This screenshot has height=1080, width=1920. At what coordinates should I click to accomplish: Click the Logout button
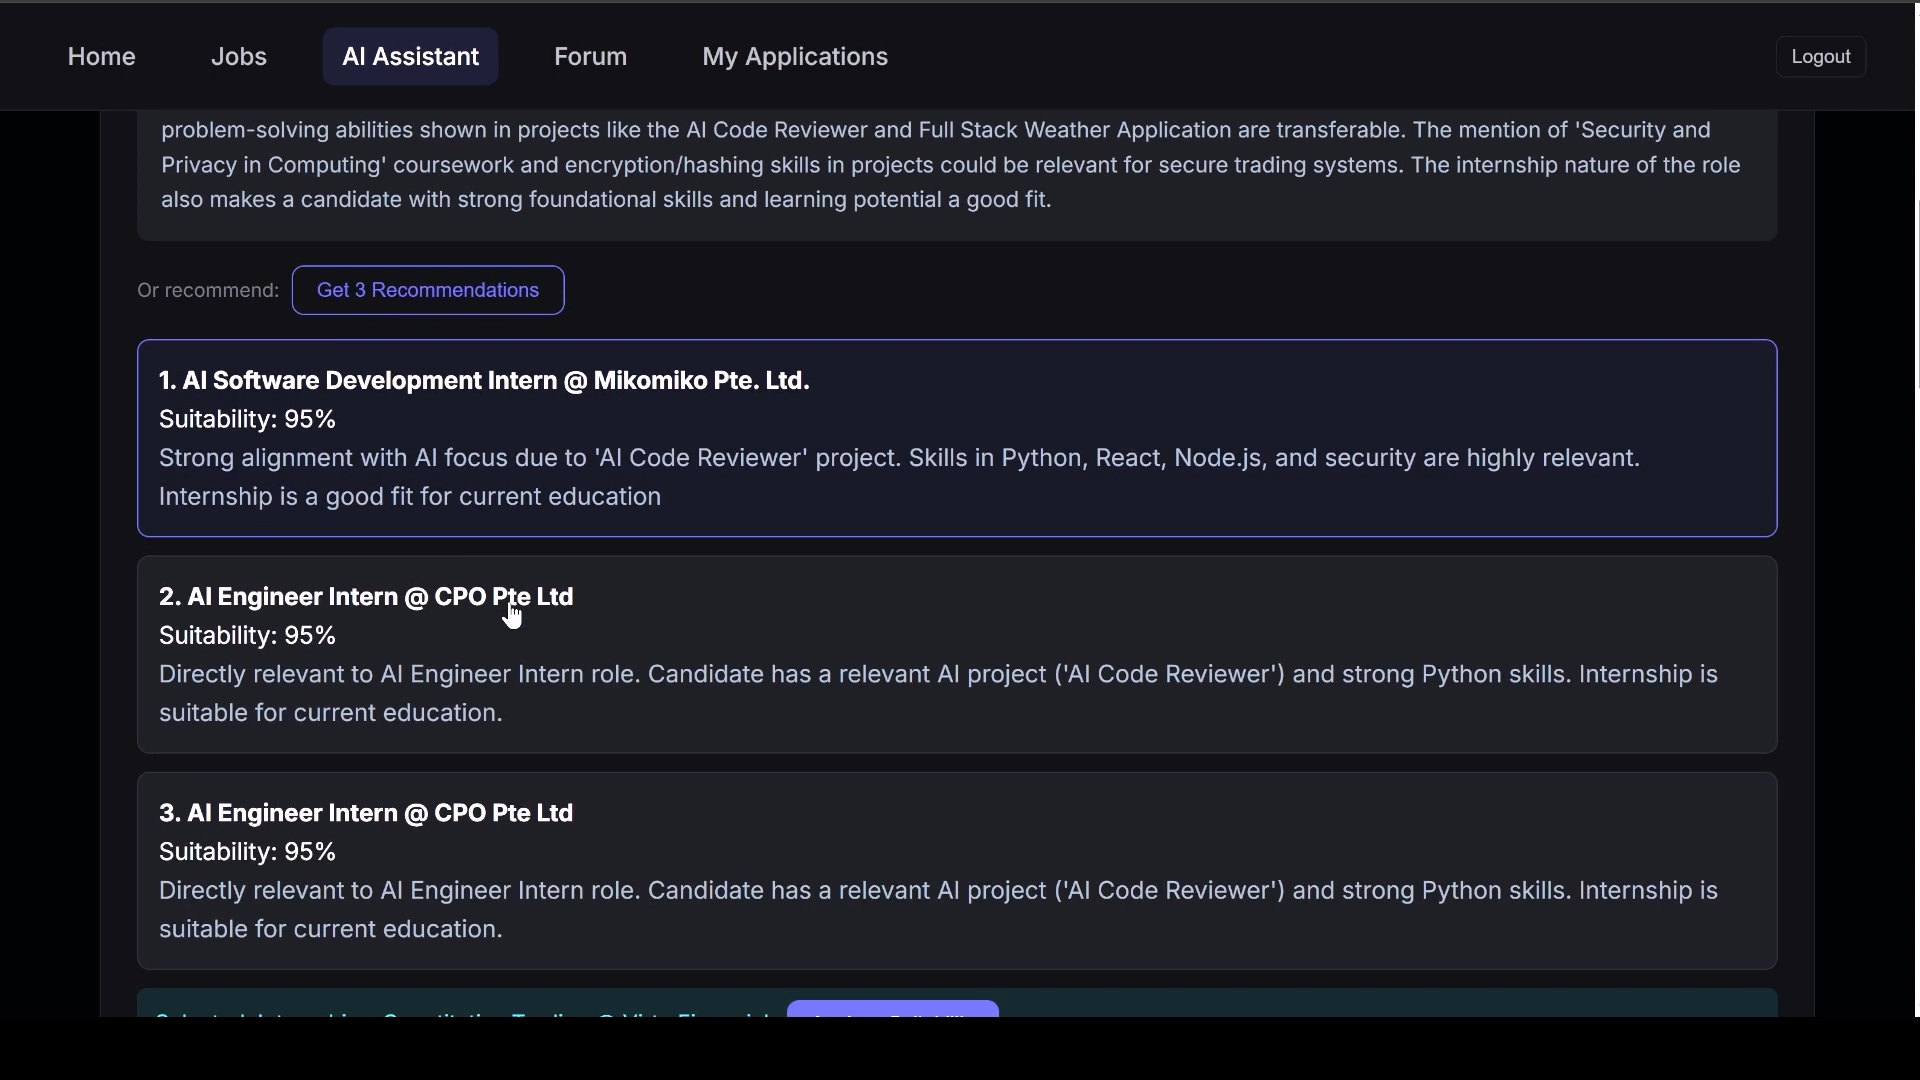(1821, 57)
